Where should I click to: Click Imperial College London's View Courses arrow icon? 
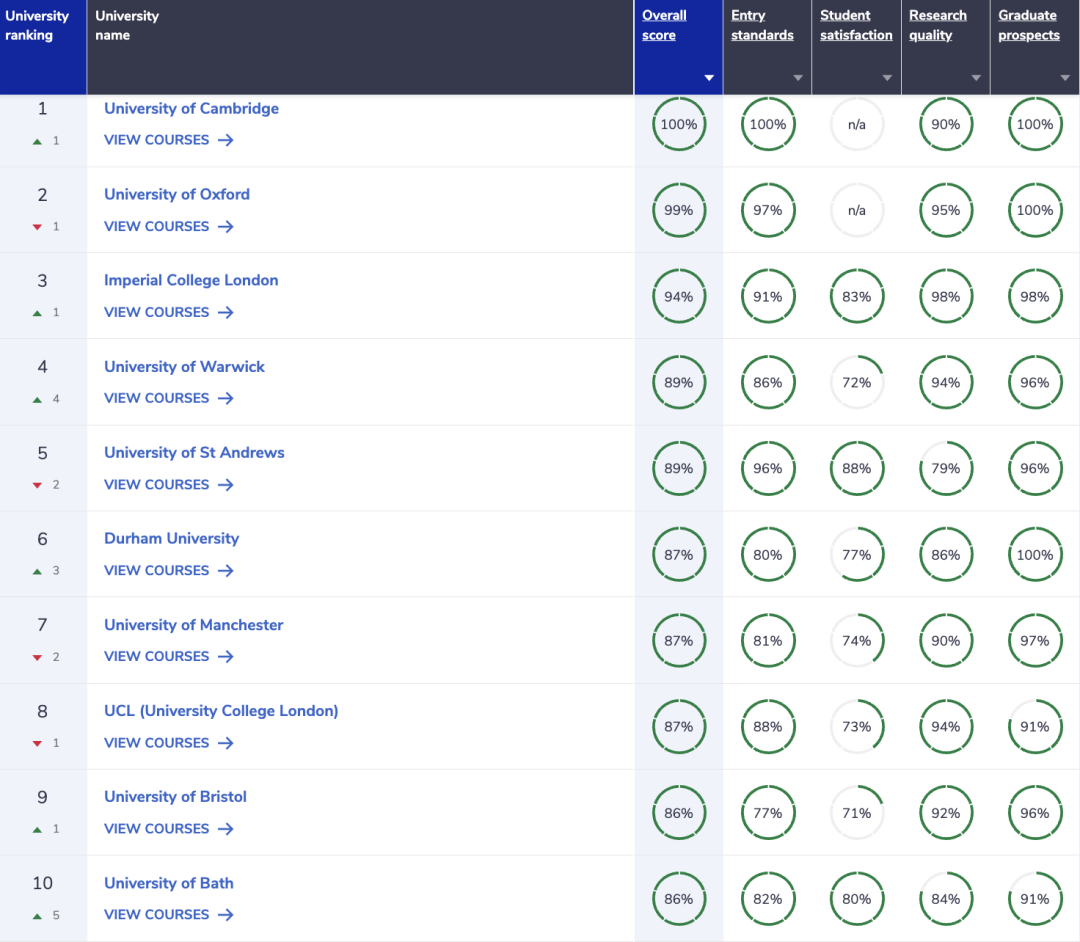pos(225,312)
